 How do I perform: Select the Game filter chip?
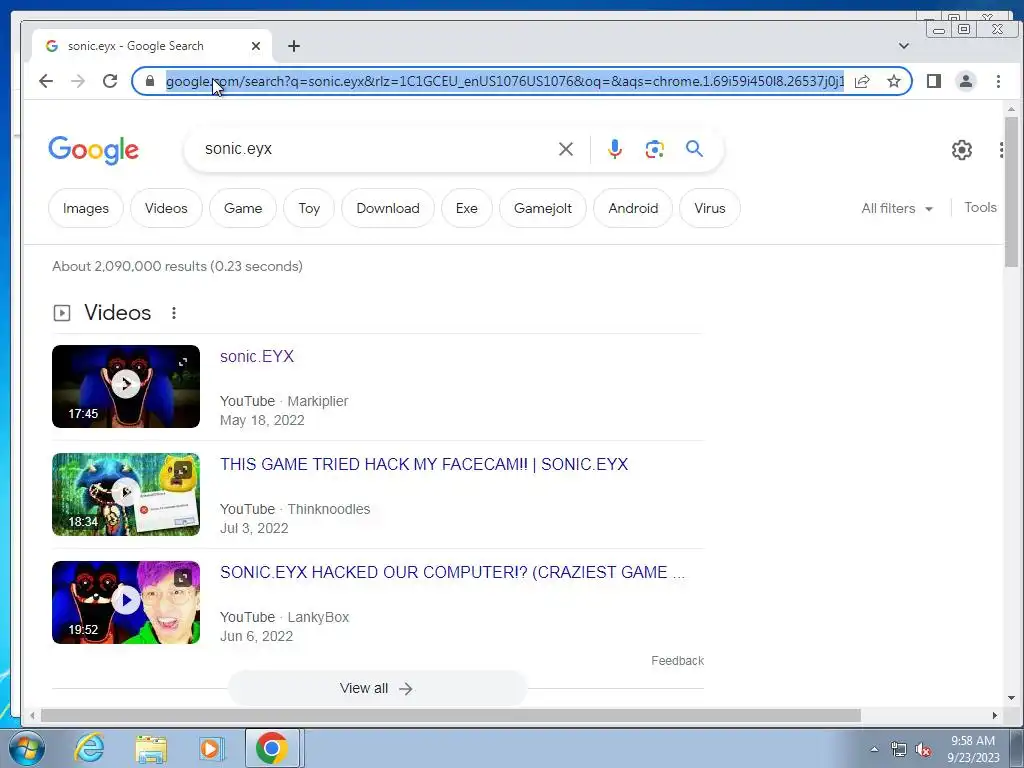[243, 208]
